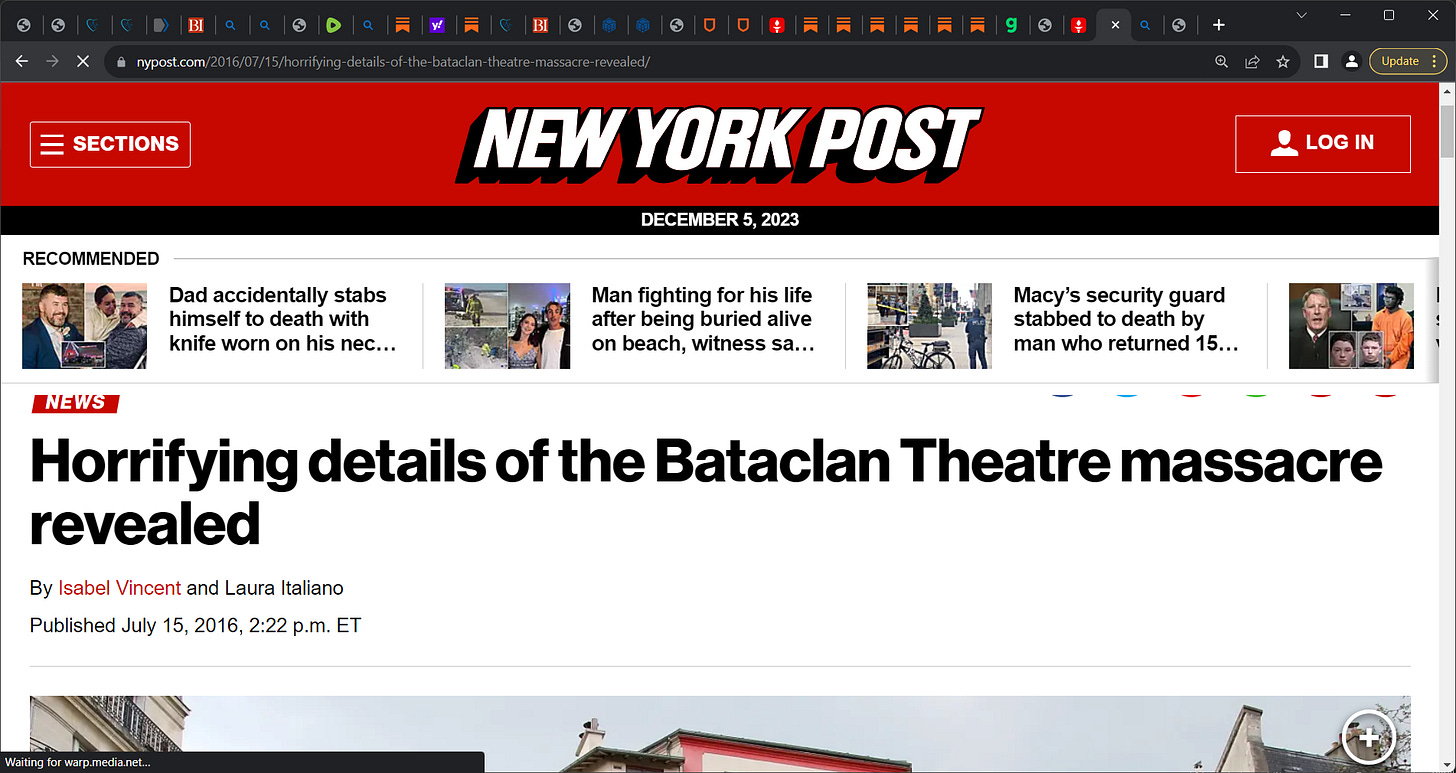
Task: Click the Macy's police scene thumbnail
Action: click(930, 326)
